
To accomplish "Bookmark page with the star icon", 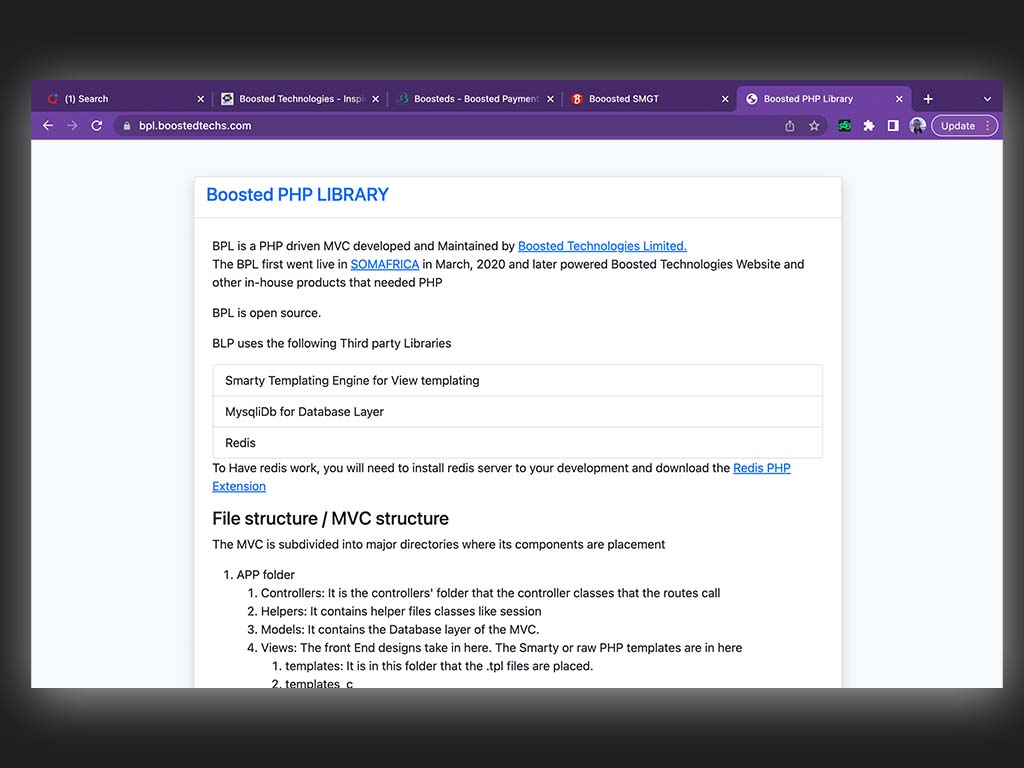I will (x=814, y=125).
